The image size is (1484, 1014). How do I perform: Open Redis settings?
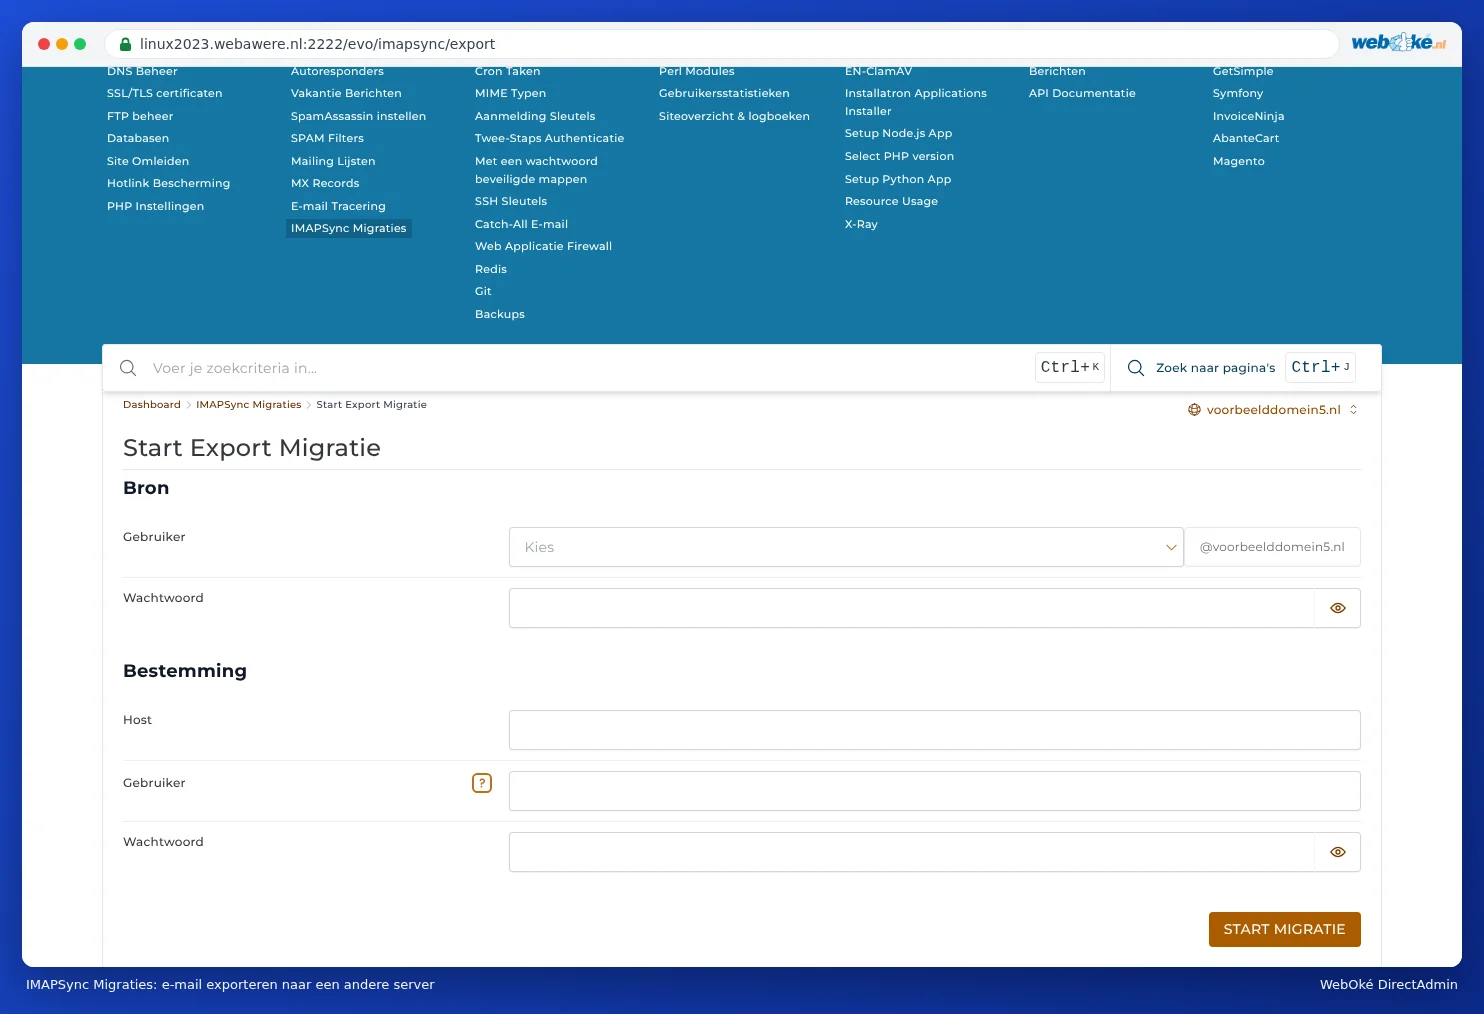point(491,269)
